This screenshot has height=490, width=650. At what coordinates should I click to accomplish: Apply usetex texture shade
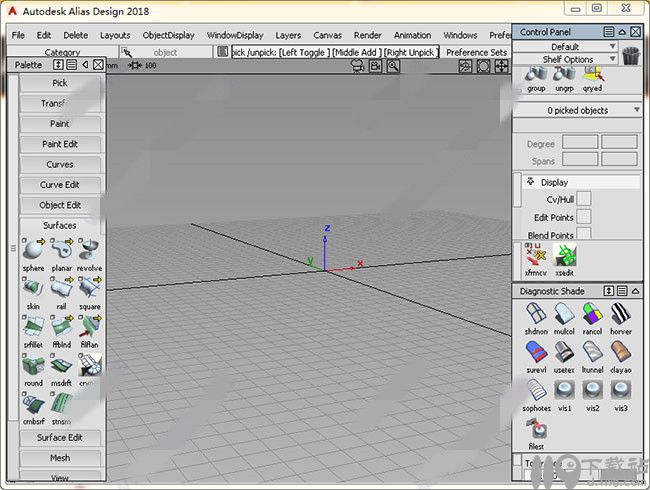point(564,352)
